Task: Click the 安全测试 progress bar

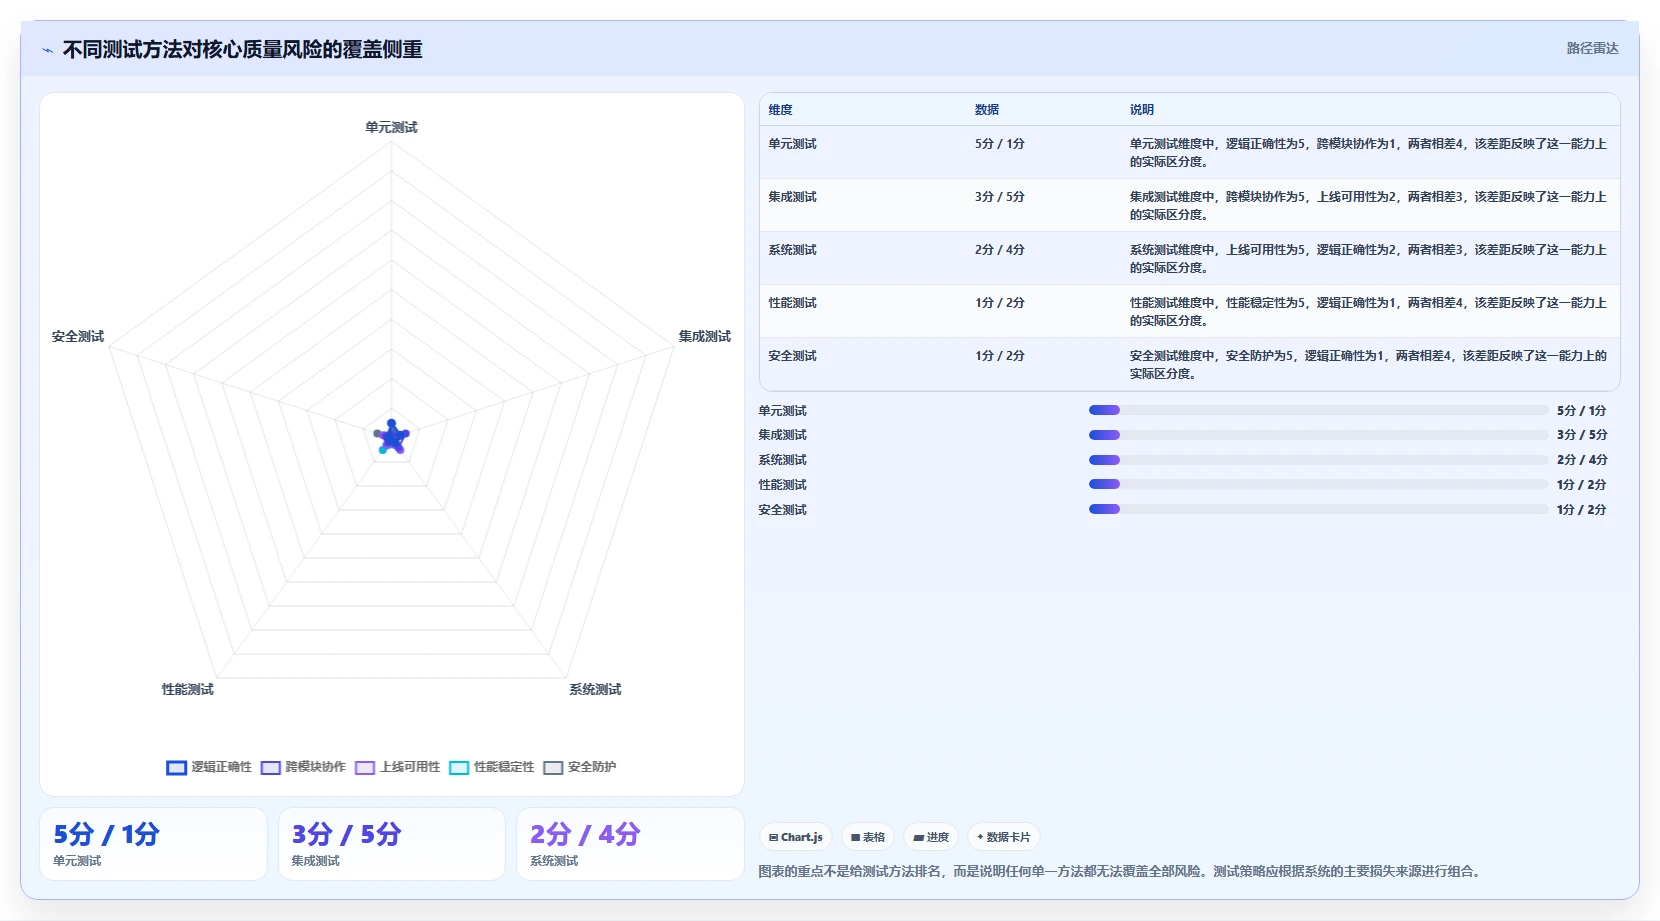Action: (x=1318, y=509)
